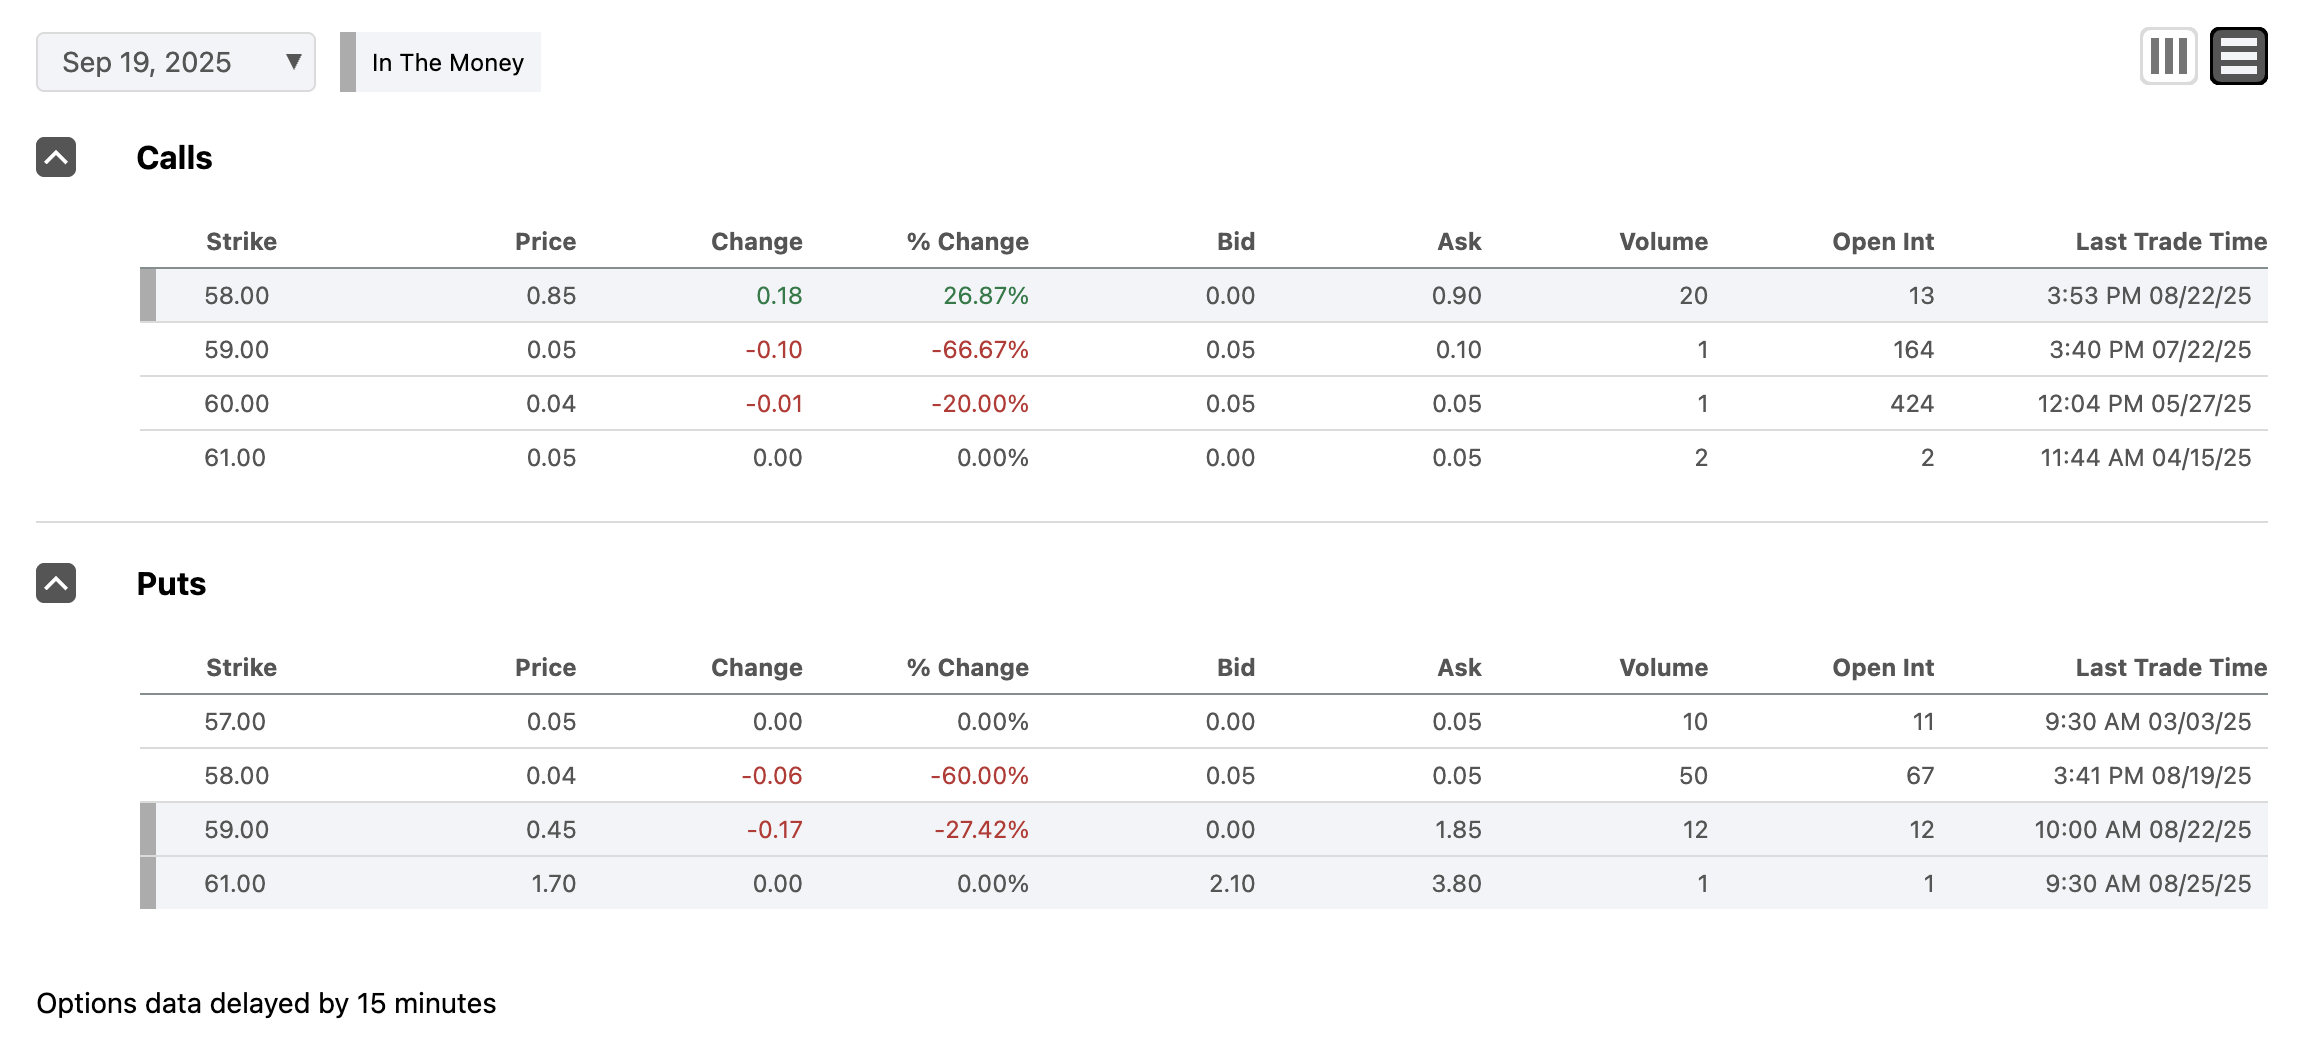Sort calls by Volume column header
This screenshot has width=2306, height=1050.
tap(1663, 241)
